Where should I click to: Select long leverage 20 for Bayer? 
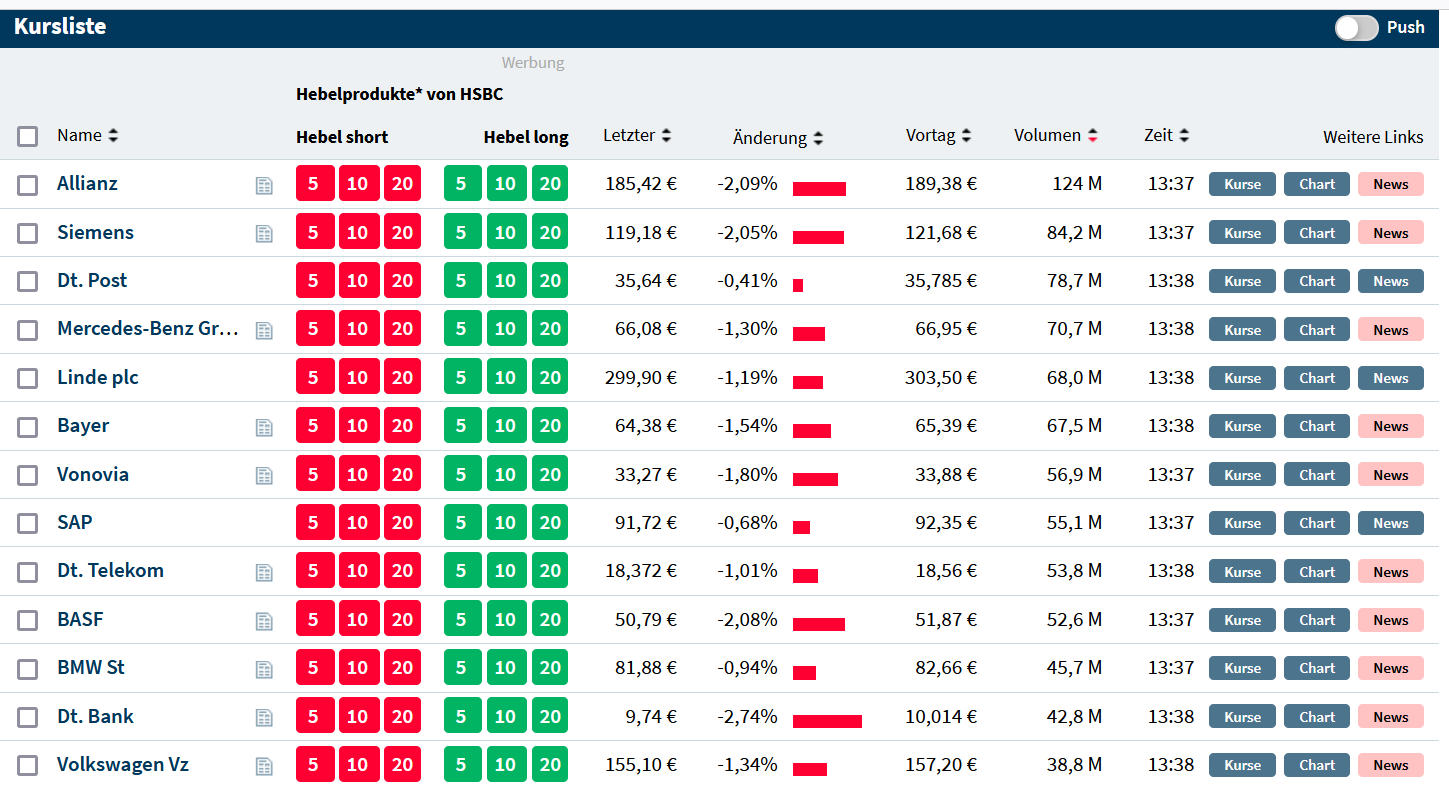[x=550, y=425]
